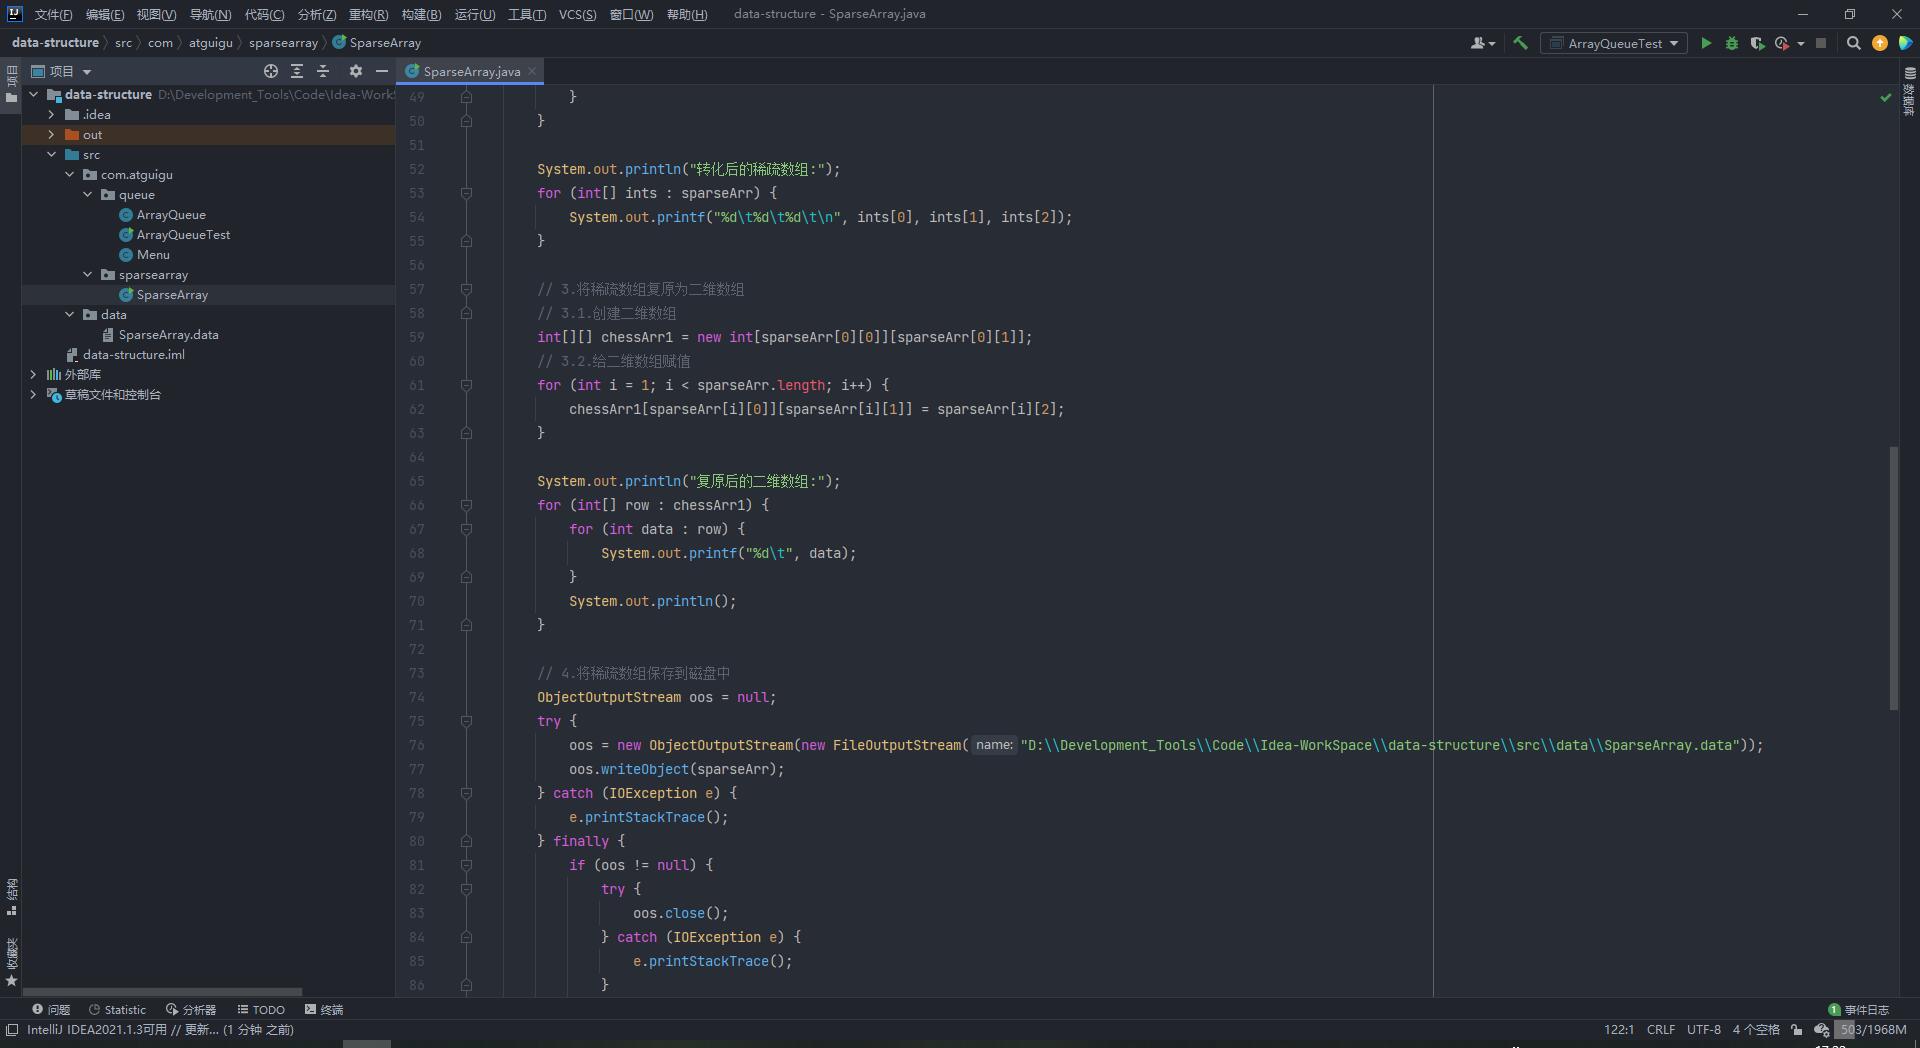
Task: Expand the .idea folder
Action: [51, 115]
